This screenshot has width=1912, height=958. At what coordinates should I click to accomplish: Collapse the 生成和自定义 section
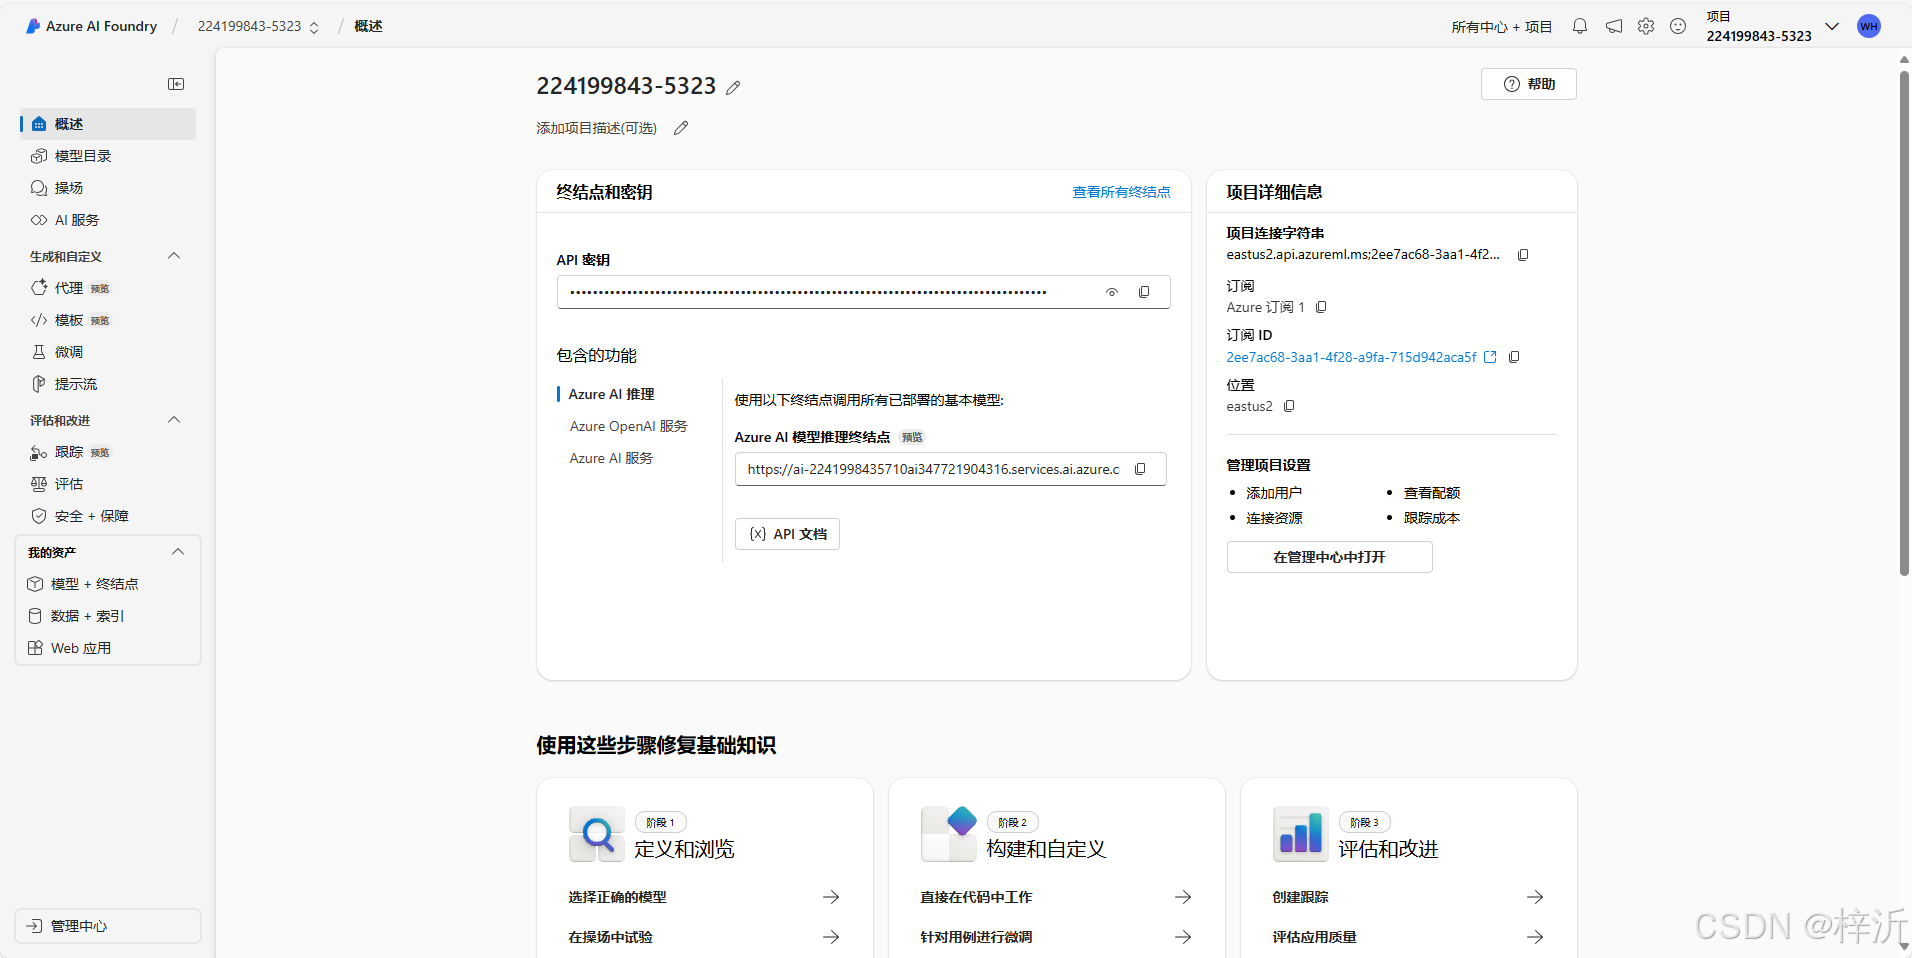pyautogui.click(x=174, y=256)
